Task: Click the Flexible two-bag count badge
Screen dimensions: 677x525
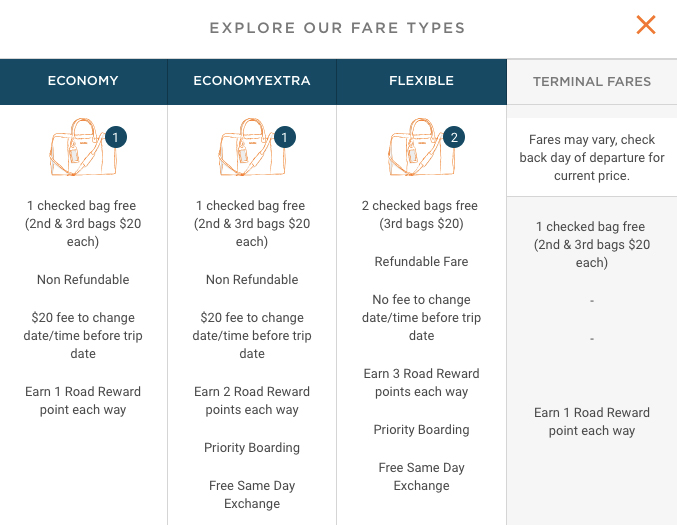Action: [453, 137]
